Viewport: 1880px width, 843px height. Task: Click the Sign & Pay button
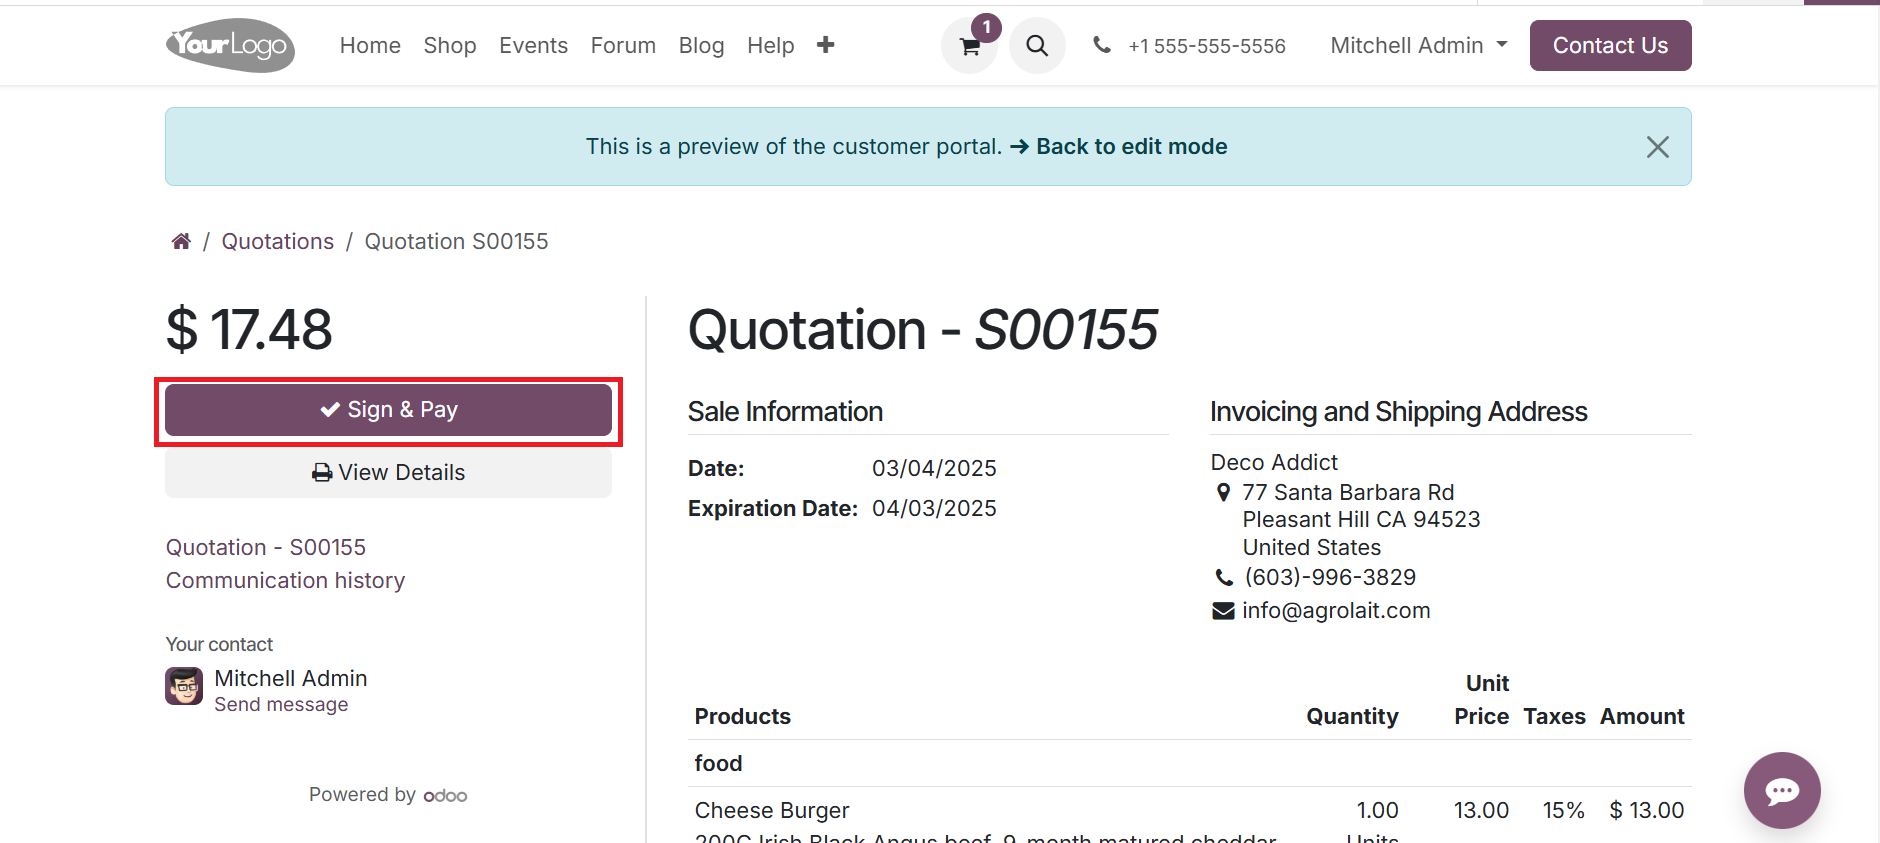pos(388,410)
